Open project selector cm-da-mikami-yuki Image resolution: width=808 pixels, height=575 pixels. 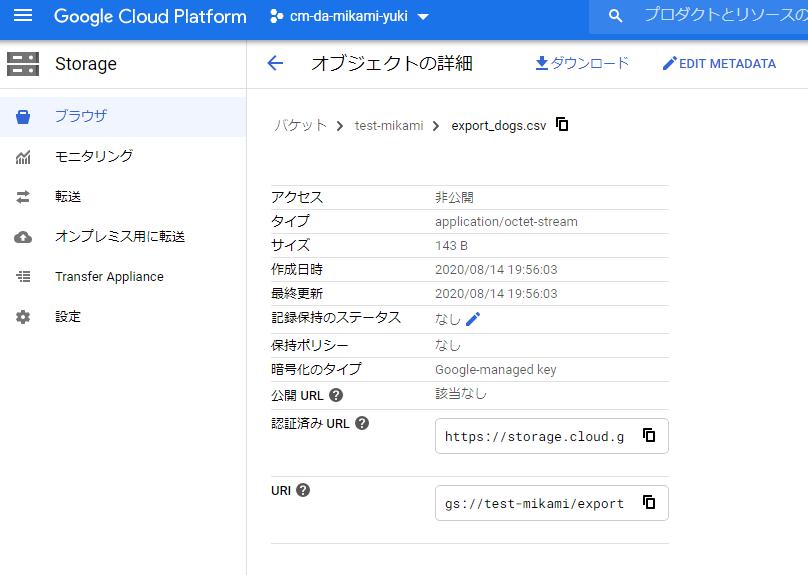349,16
